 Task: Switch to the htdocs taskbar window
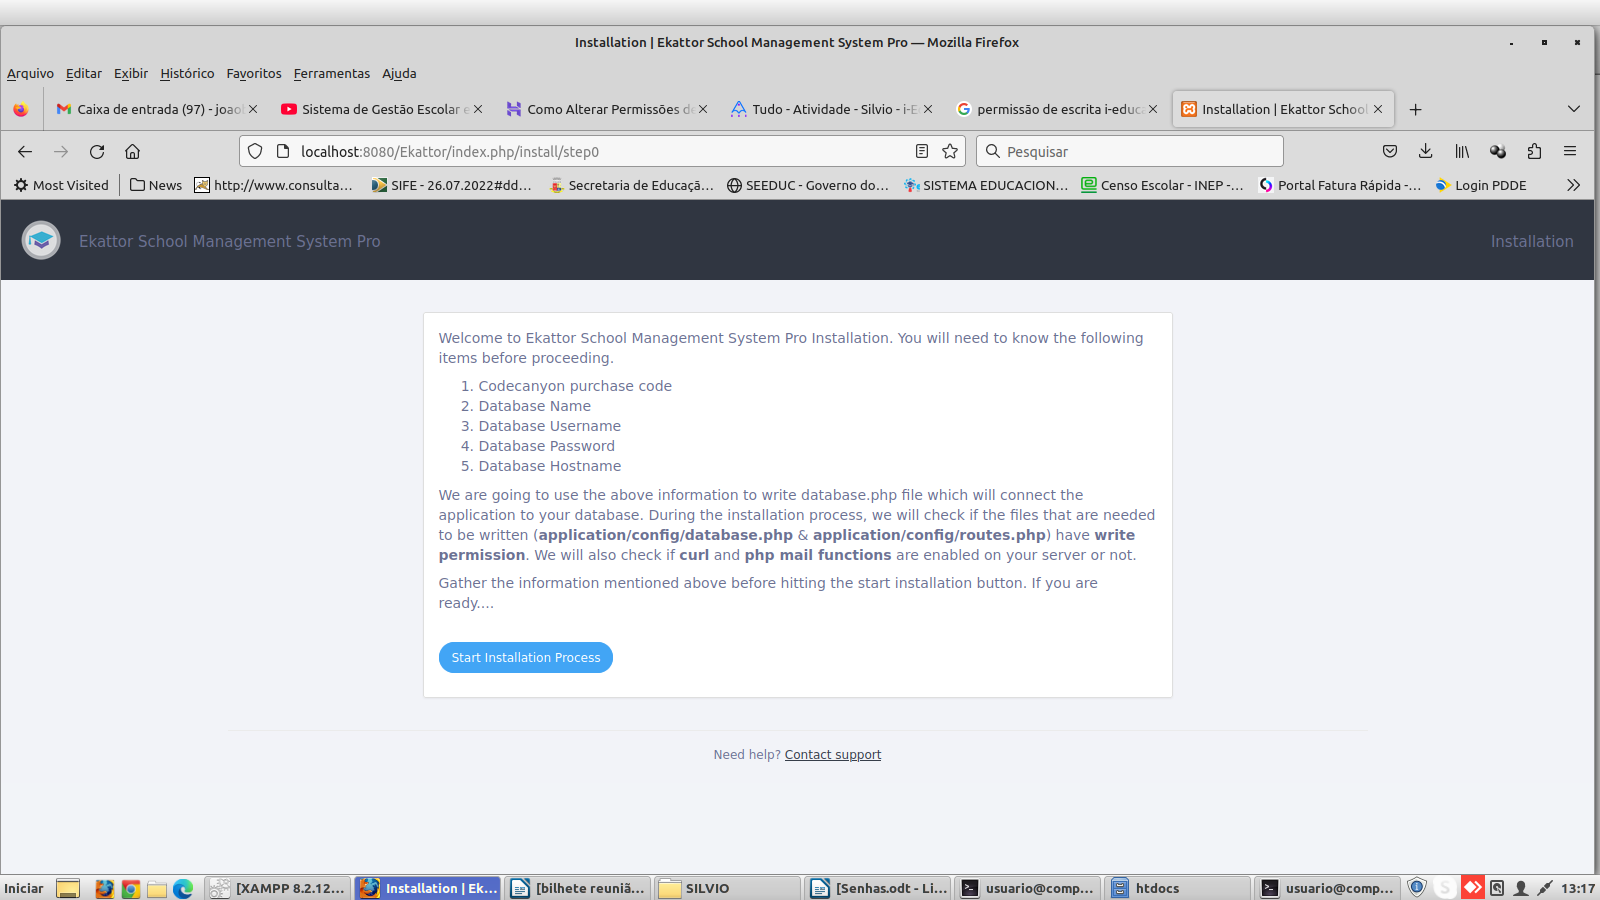(1178, 888)
